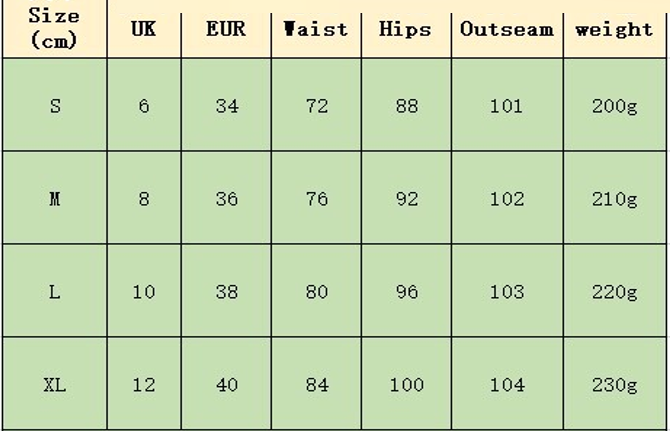Click the XL size row label
Viewport: 670px width, 431px height.
(54, 385)
